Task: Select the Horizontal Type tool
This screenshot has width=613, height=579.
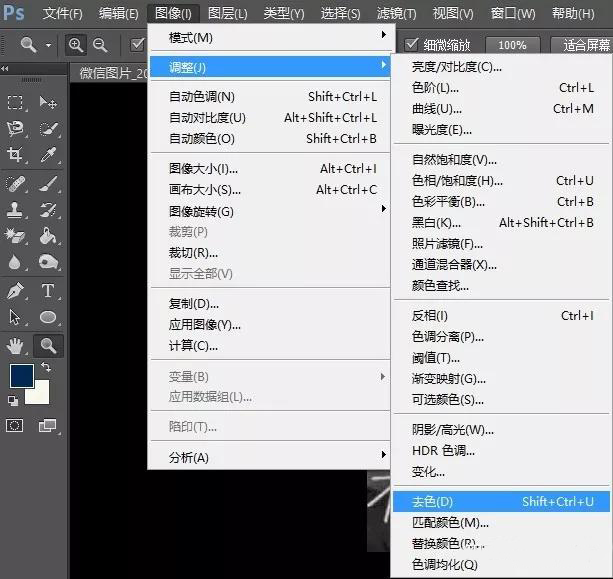Action: (x=47, y=291)
